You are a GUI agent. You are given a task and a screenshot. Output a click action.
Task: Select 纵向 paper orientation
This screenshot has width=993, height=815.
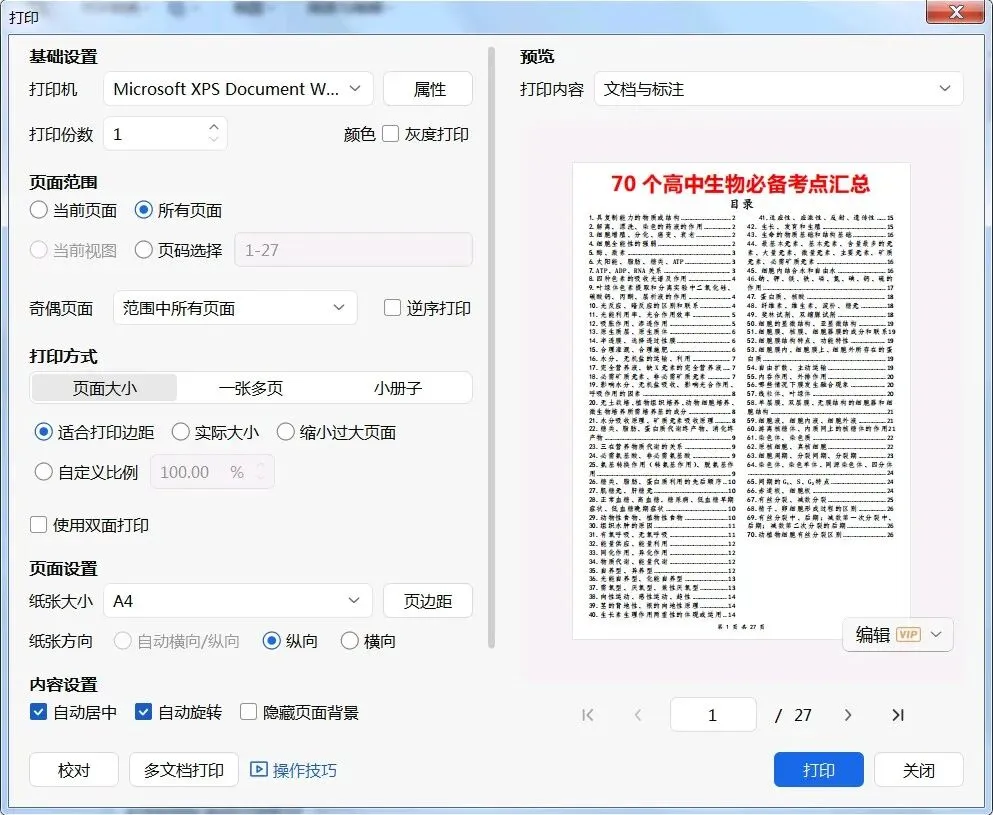click(271, 641)
